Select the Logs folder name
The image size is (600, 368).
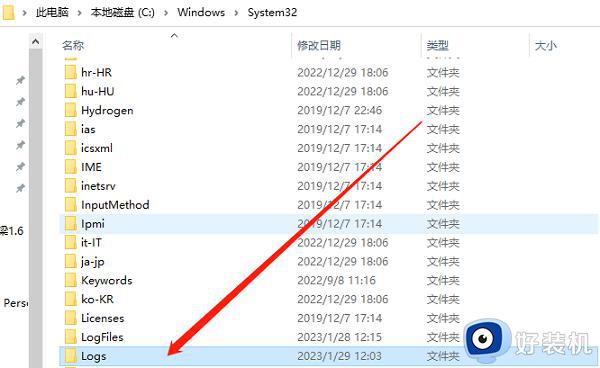(93, 357)
